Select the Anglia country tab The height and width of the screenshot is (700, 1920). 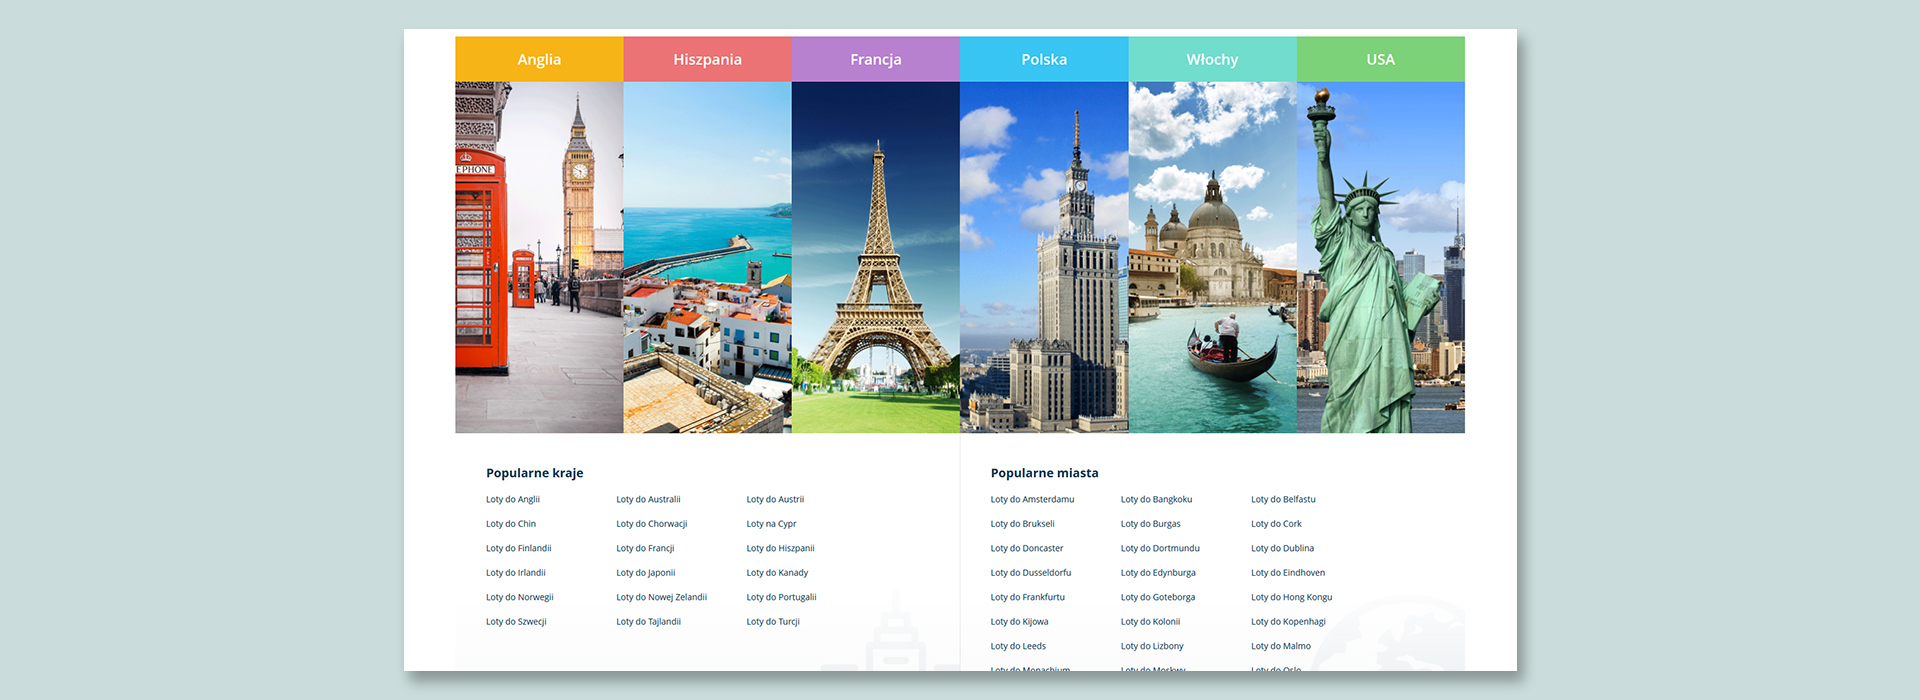pyautogui.click(x=539, y=59)
